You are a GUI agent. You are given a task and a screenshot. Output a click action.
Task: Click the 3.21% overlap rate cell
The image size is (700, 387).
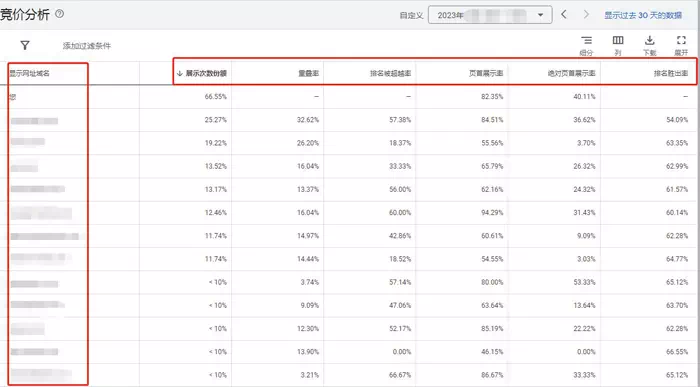(x=310, y=375)
